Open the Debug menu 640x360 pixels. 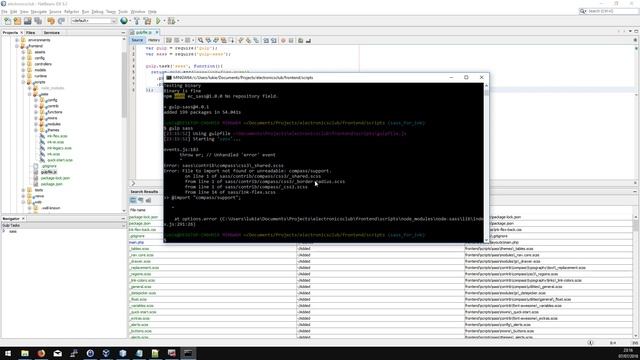point(97,12)
